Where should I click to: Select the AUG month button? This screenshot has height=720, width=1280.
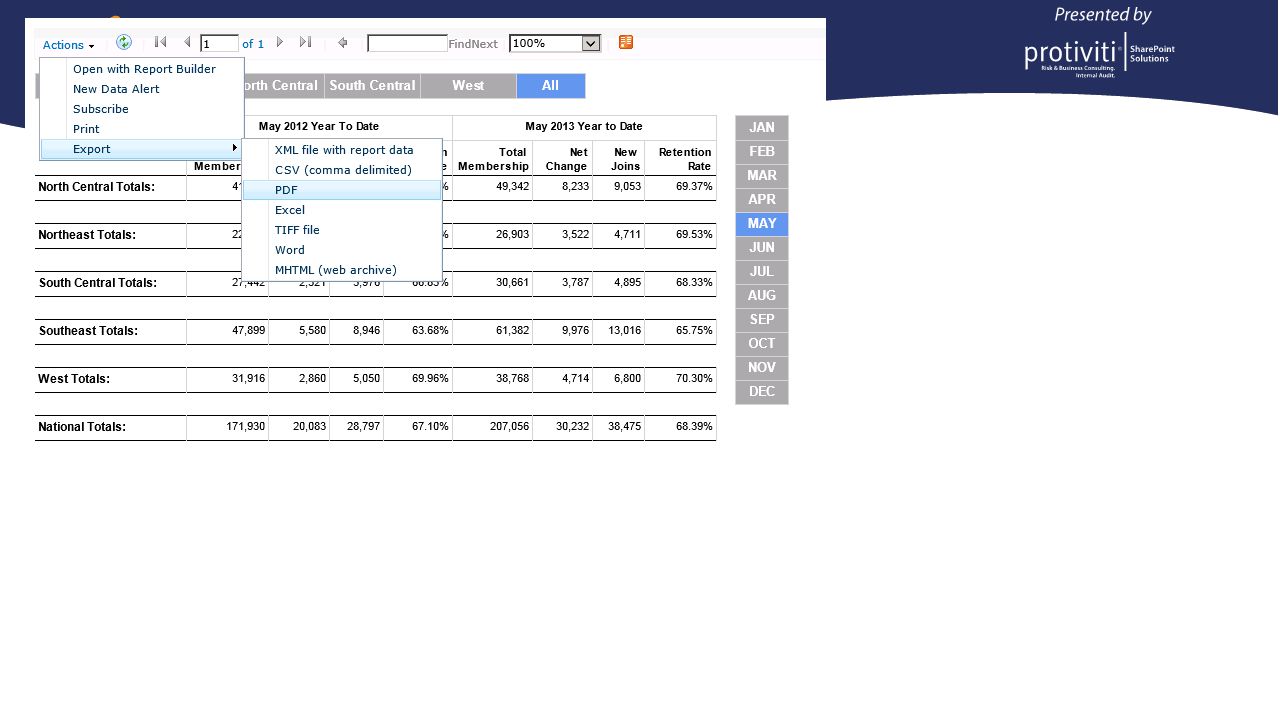tap(762, 296)
